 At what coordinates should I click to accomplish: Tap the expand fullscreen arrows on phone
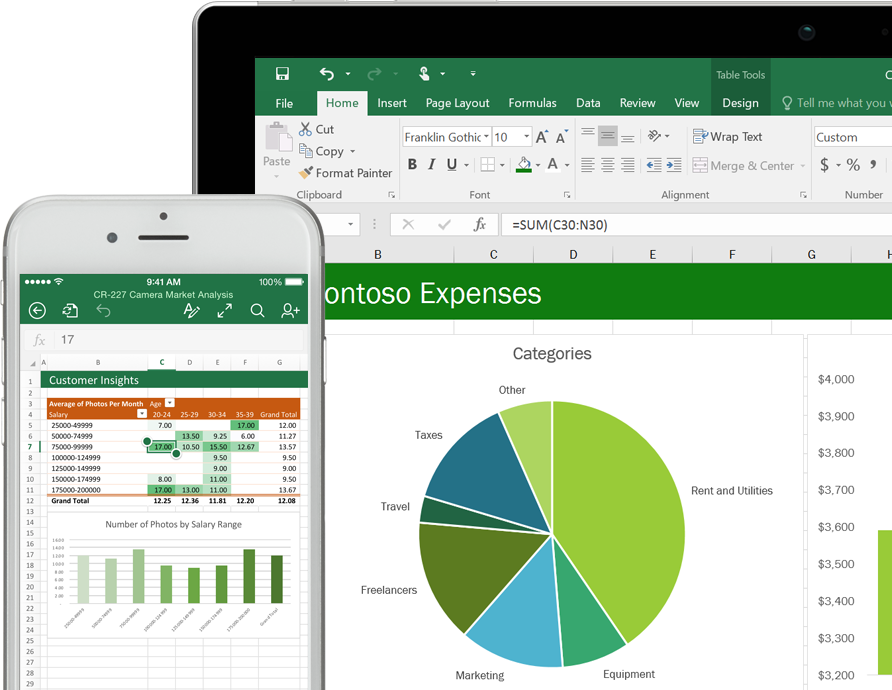tap(225, 310)
